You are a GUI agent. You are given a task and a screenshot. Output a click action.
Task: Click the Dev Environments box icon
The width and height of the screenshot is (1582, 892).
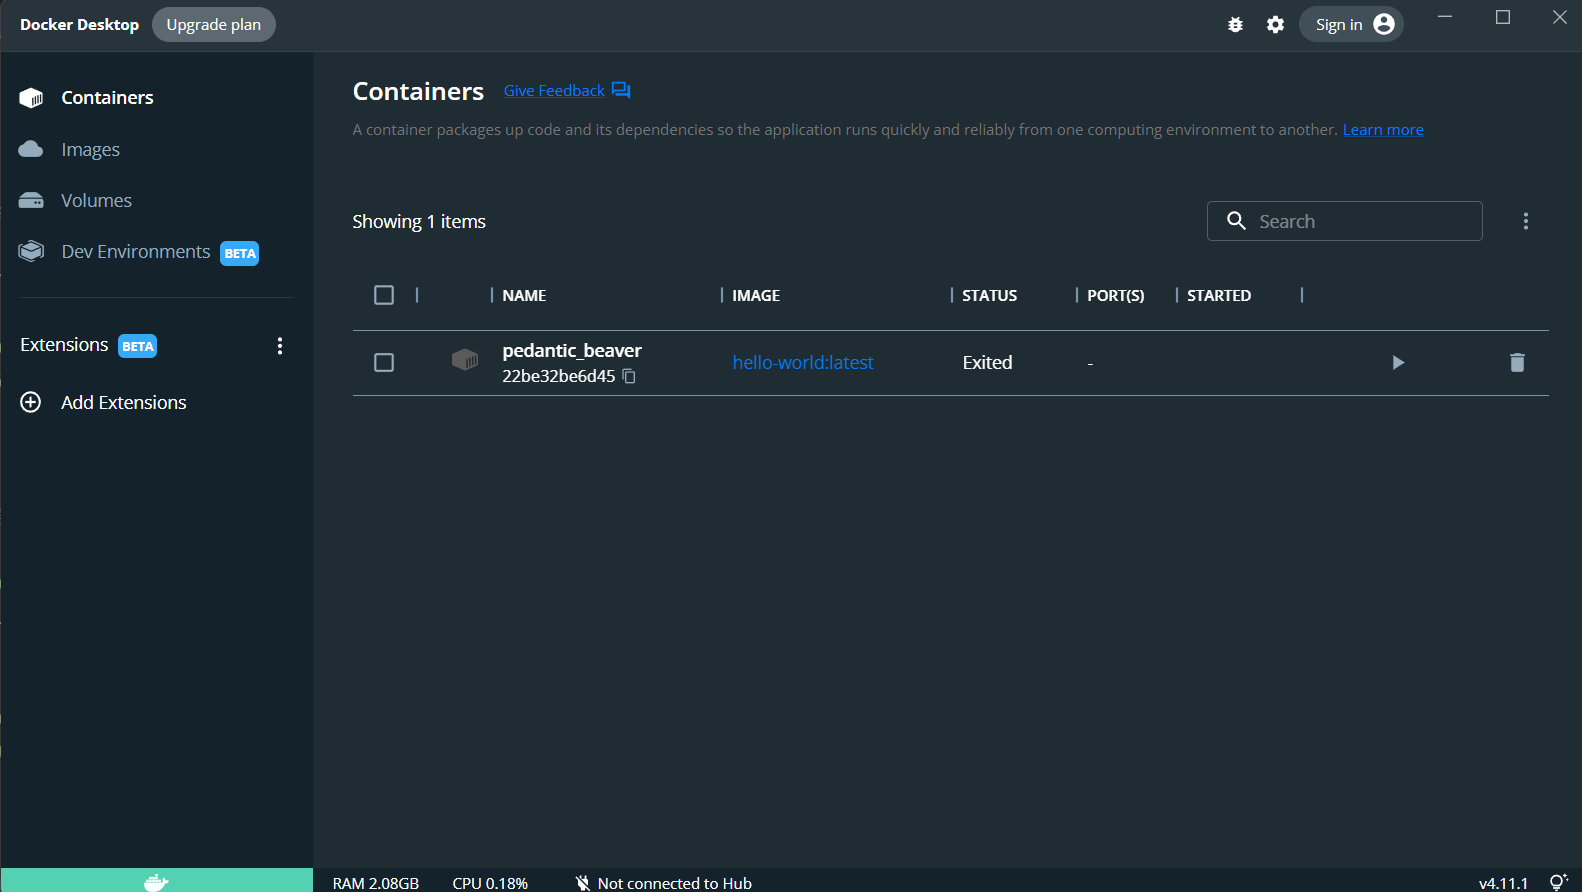[x=31, y=251]
